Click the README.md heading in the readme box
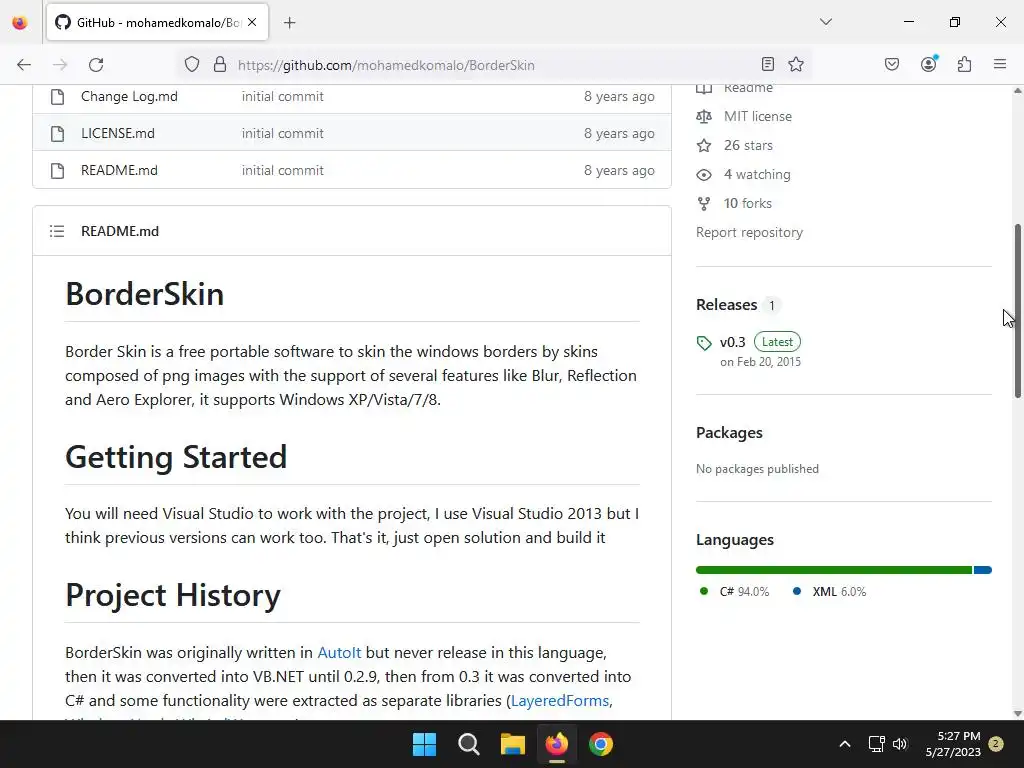This screenshot has height=768, width=1024. click(120, 231)
